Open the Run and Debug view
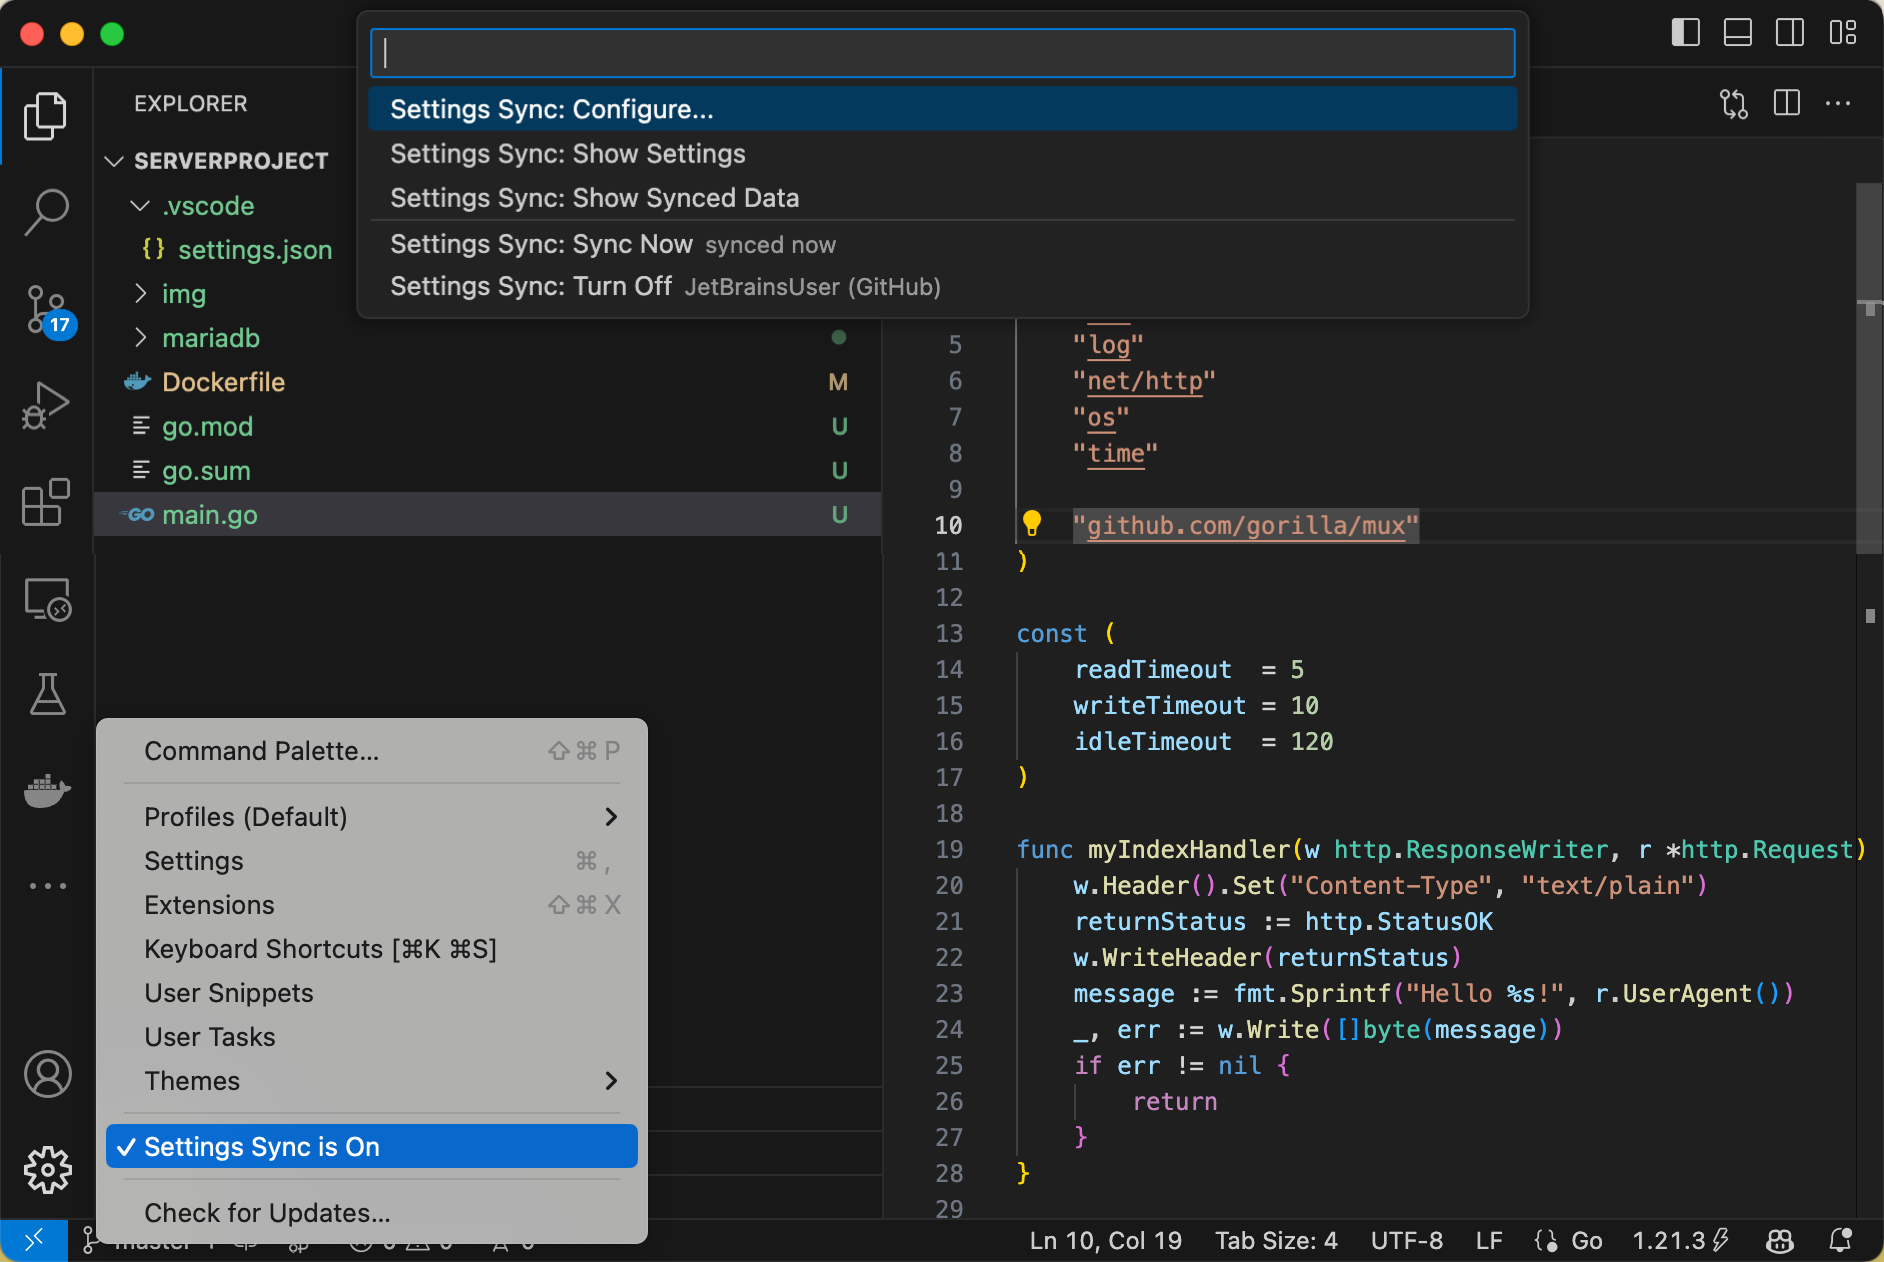 (46, 405)
